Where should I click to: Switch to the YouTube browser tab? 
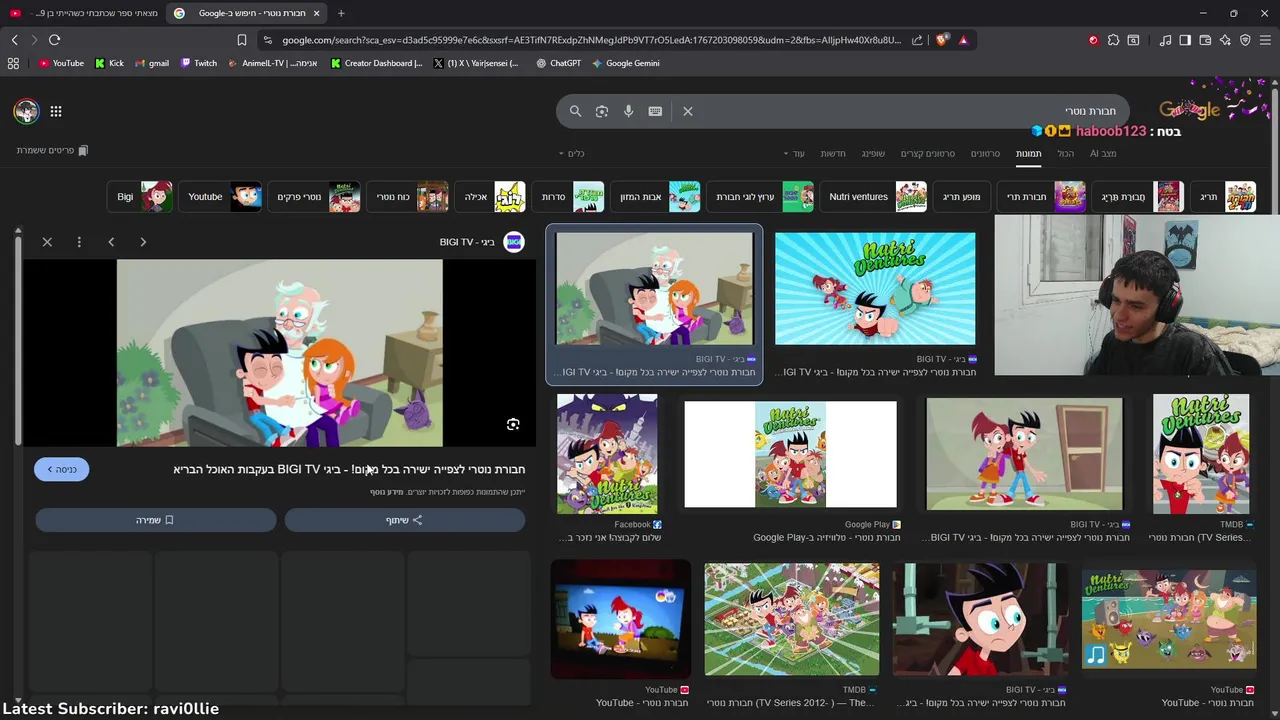(x=84, y=13)
